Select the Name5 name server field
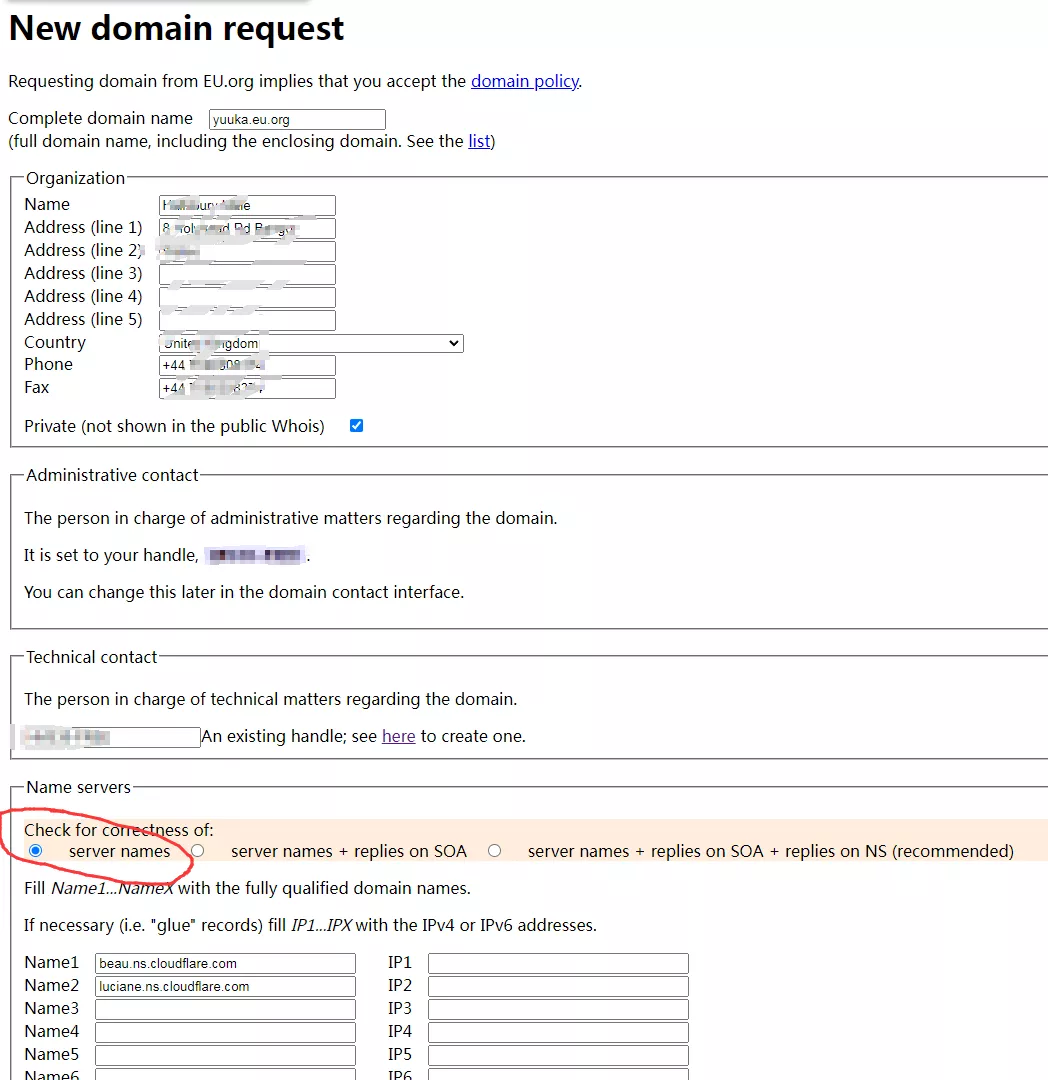This screenshot has height=1080, width=1048. pos(225,1055)
